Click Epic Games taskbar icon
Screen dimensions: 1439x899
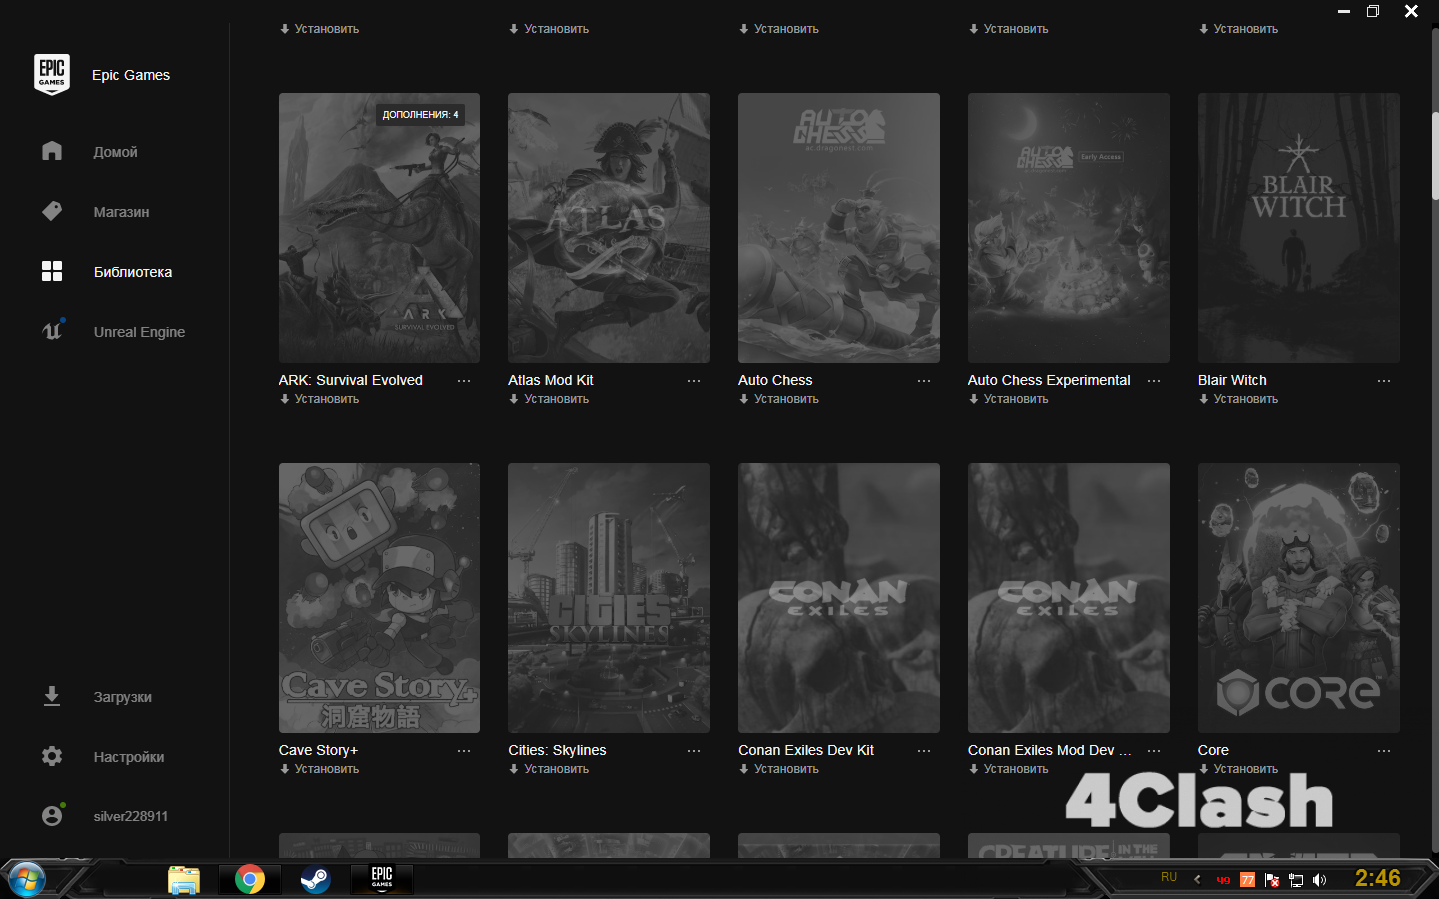382,878
